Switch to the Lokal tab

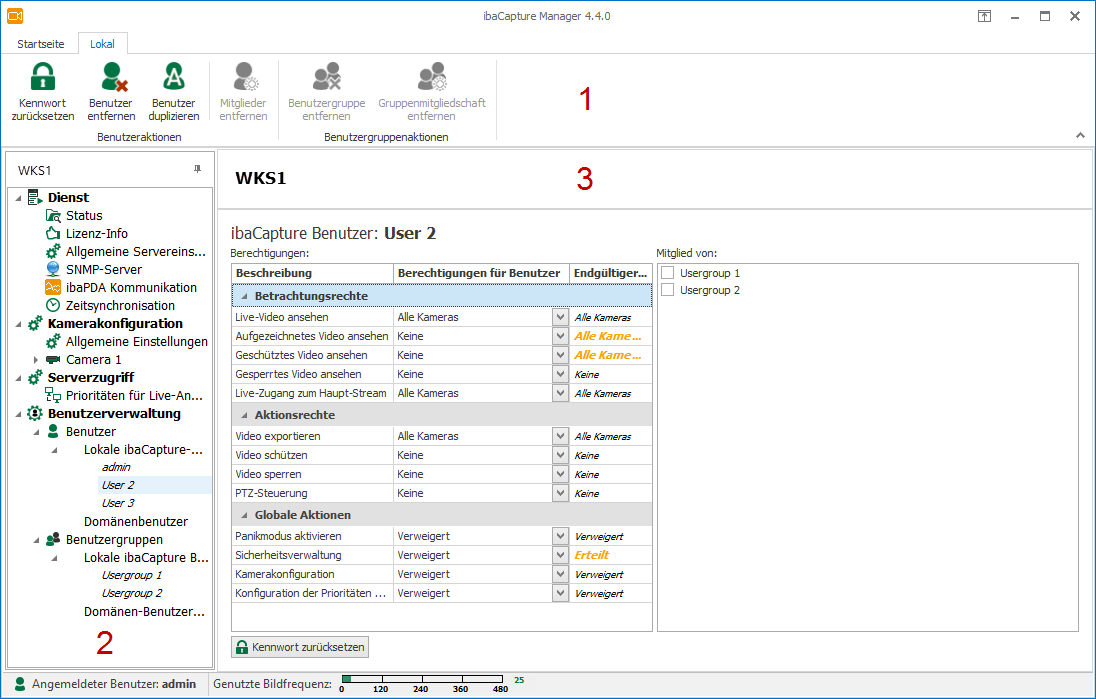point(102,44)
